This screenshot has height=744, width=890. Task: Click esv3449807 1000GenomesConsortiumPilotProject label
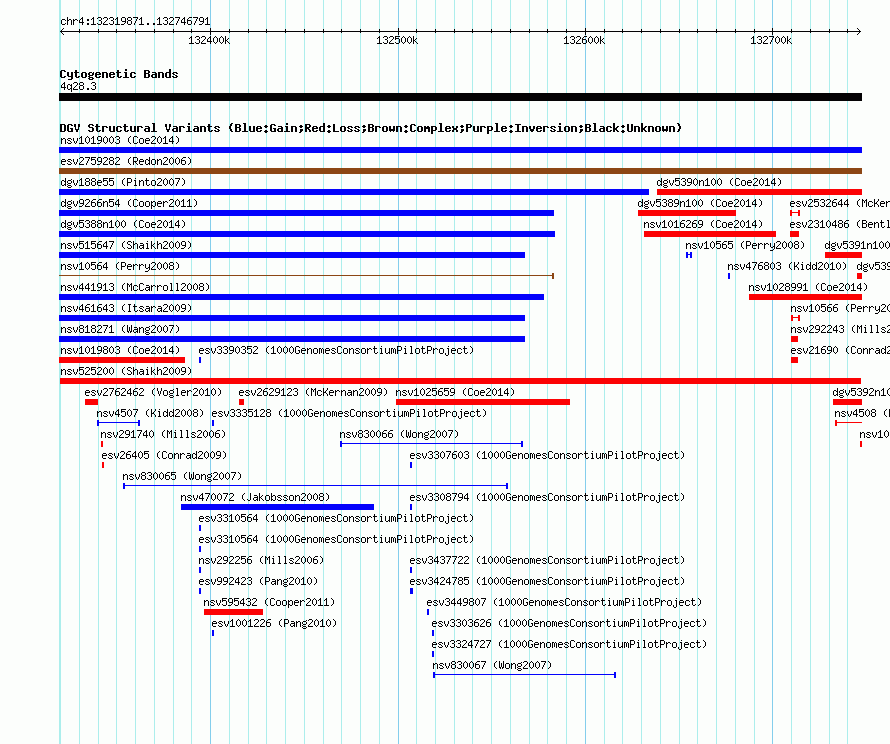click(x=564, y=602)
